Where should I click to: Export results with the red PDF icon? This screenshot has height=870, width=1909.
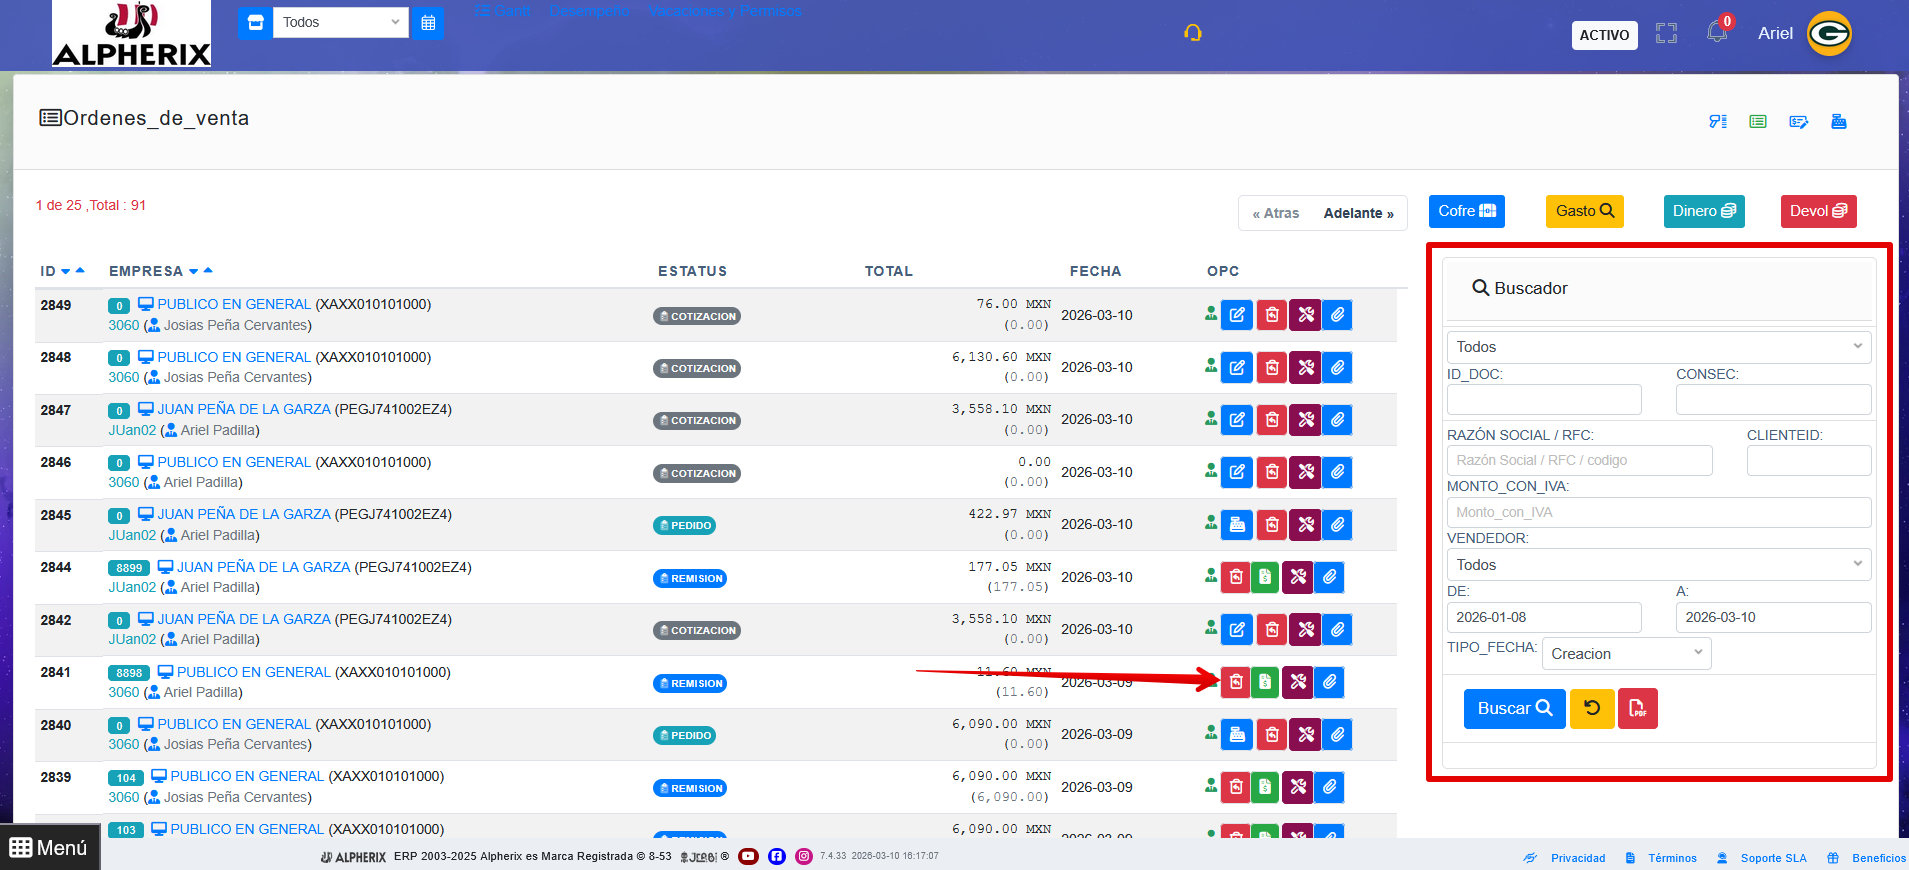coord(1637,709)
